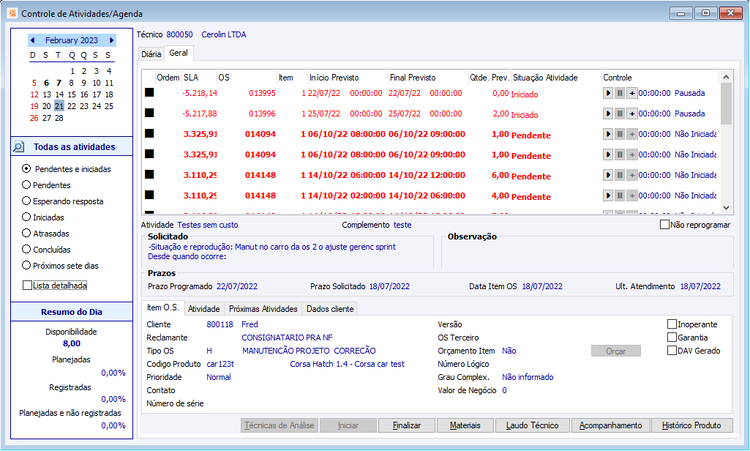Screen dimensions: 750x451
Task: Click the plus icon in the OS 013995 row
Action: click(x=632, y=93)
